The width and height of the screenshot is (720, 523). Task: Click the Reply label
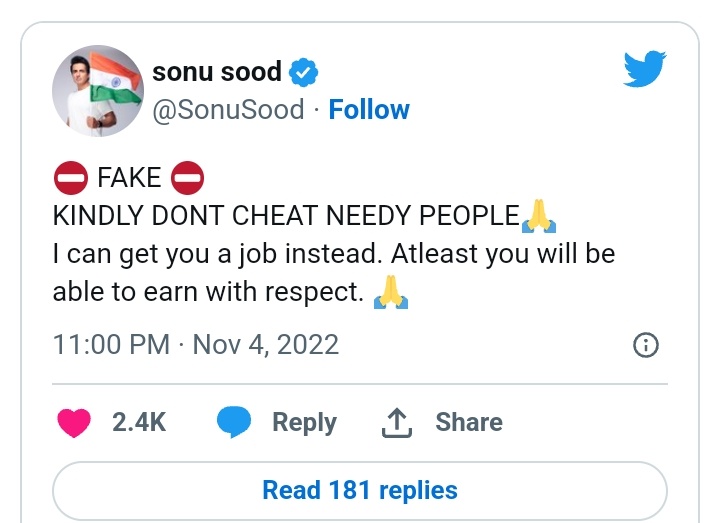tap(304, 423)
